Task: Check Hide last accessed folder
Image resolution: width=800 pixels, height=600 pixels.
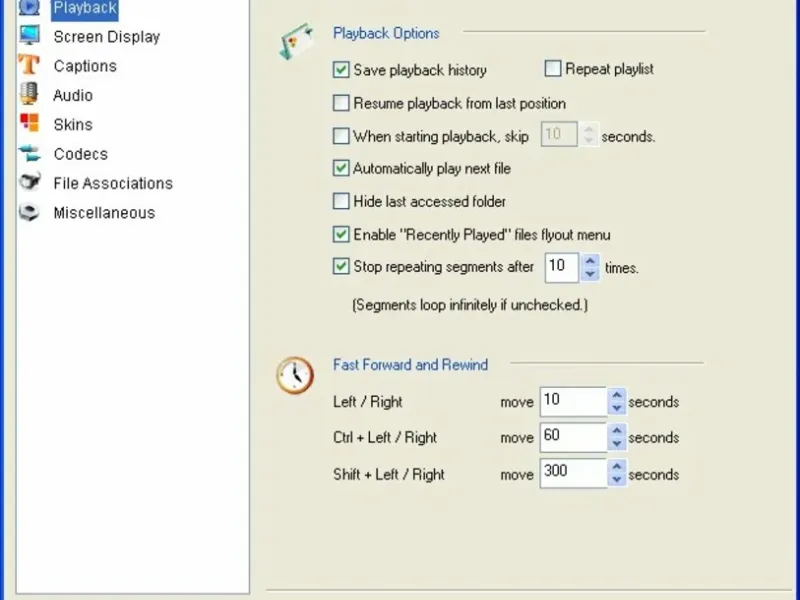Action: (341, 201)
